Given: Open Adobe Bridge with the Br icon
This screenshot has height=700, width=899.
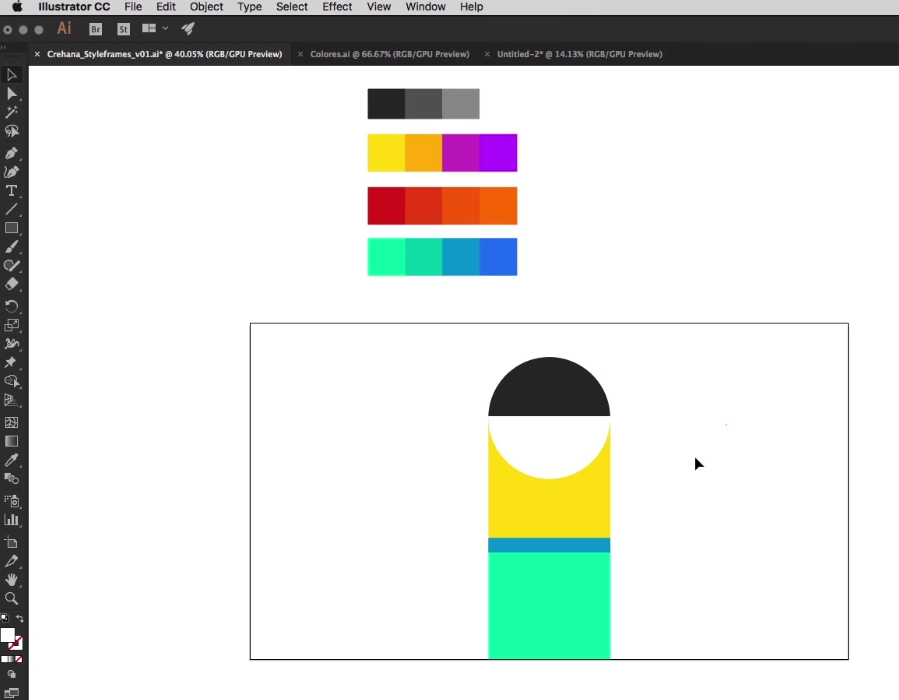Looking at the screenshot, I should tap(95, 28).
